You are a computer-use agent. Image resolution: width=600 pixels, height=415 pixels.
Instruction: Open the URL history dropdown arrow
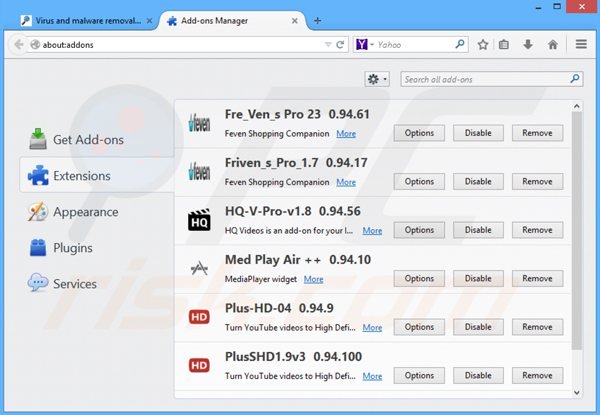(x=328, y=45)
